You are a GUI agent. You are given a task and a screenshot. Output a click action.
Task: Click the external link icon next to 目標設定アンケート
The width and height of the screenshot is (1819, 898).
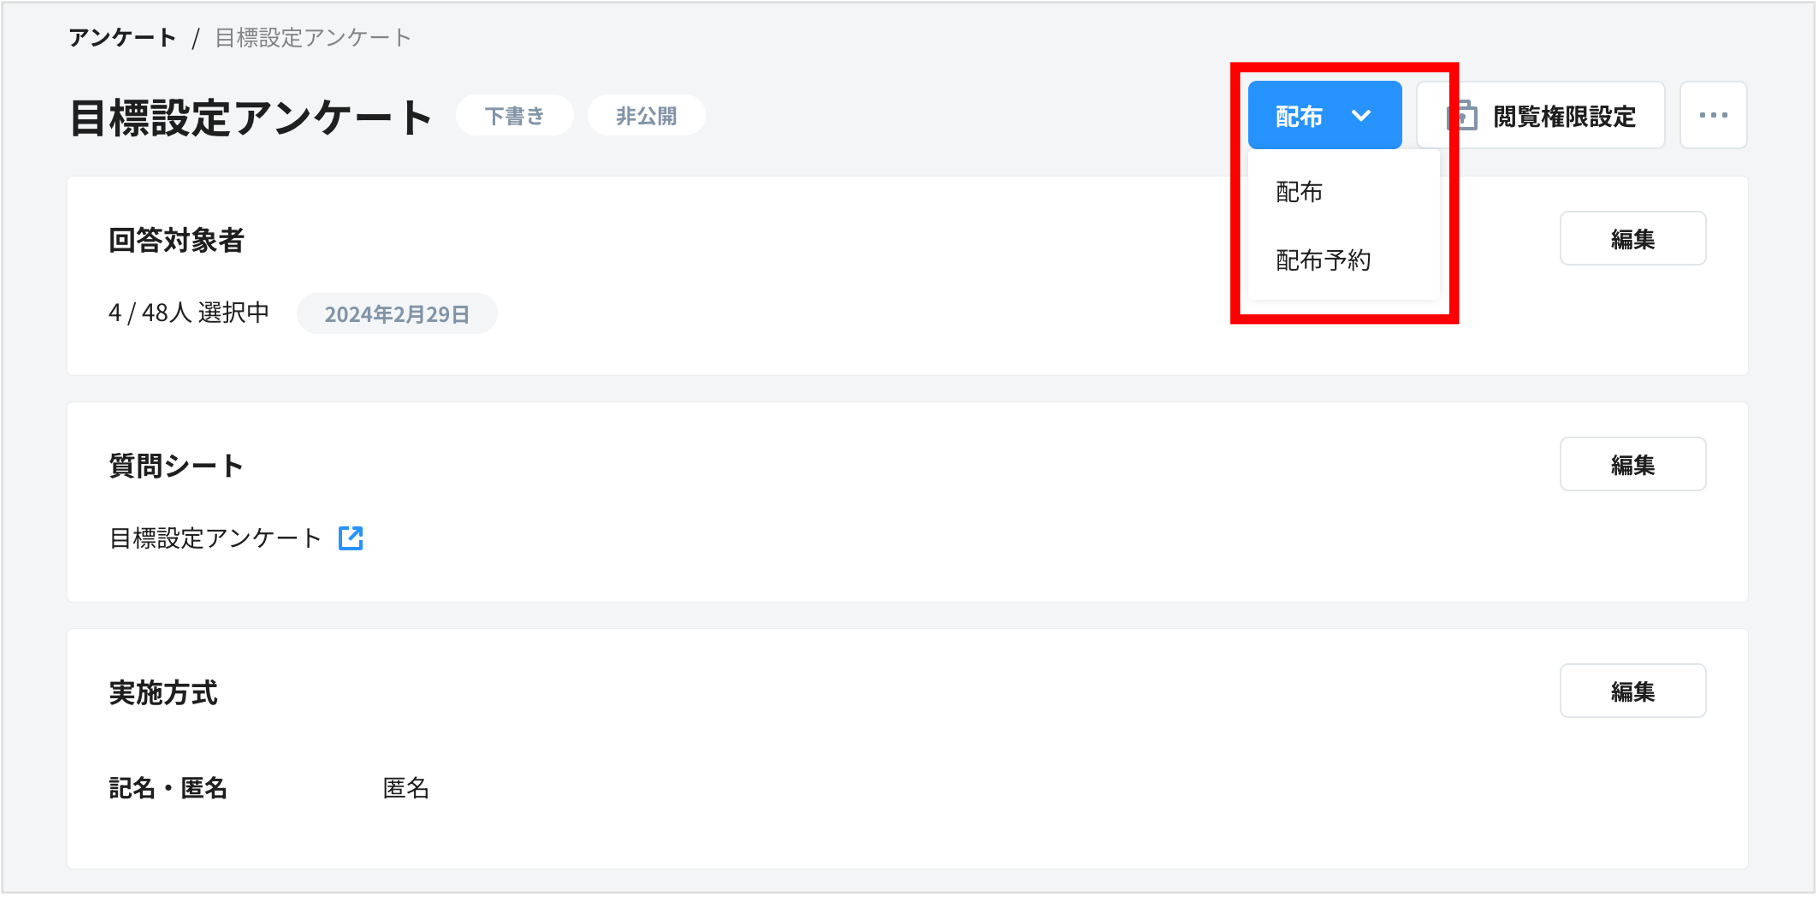351,538
